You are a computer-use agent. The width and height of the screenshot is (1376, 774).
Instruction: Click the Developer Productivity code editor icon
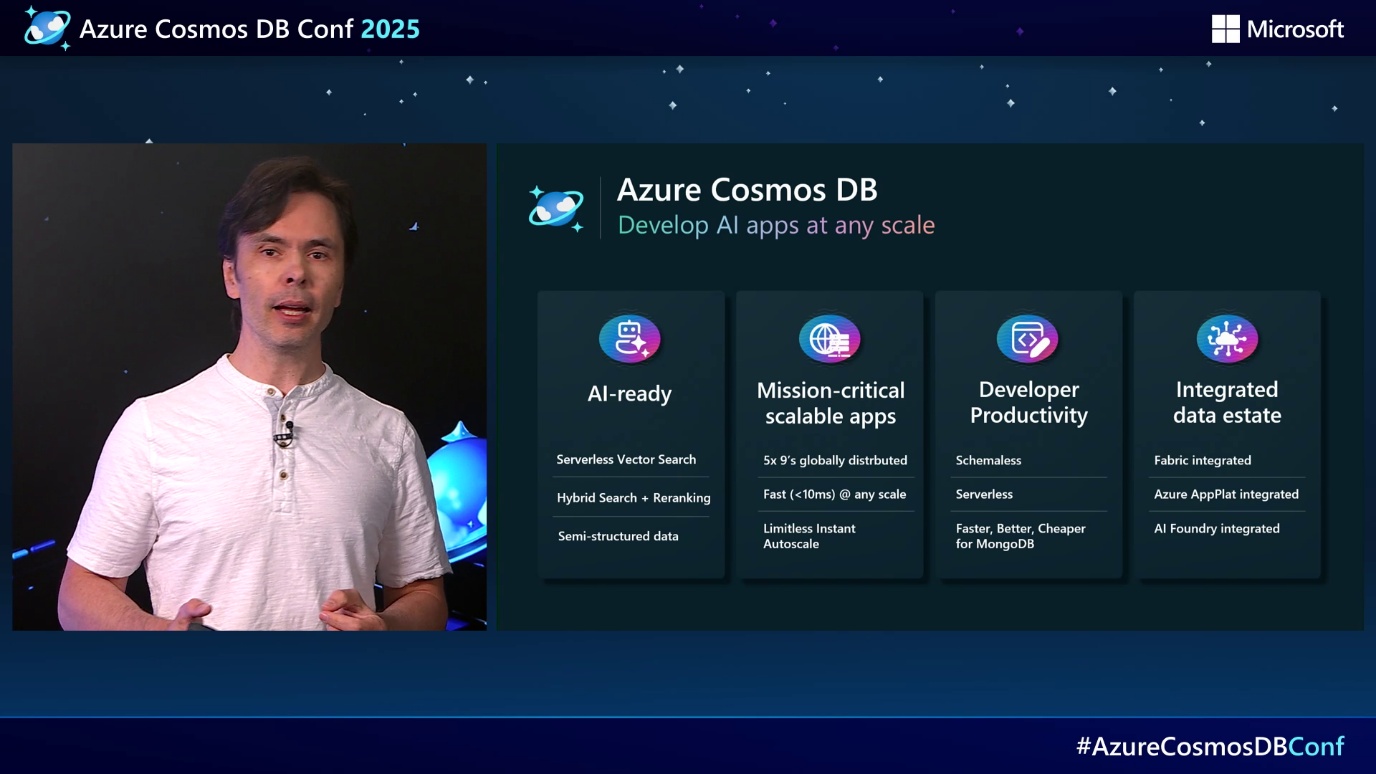pyautogui.click(x=1028, y=339)
